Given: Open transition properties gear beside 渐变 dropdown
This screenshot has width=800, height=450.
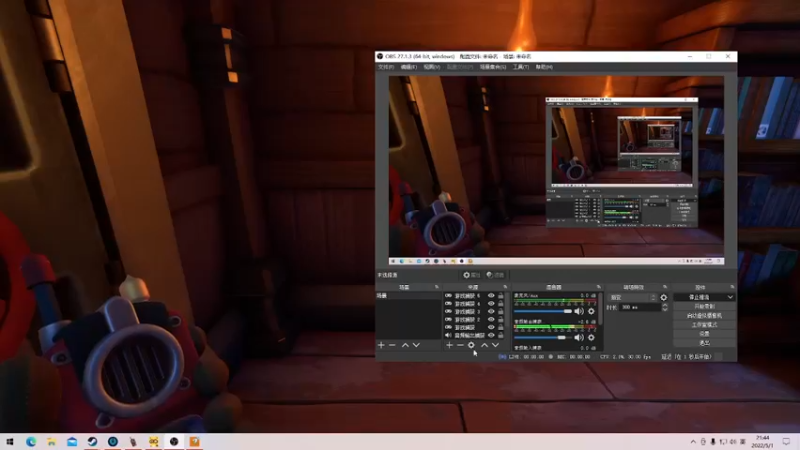Looking at the screenshot, I should point(664,297).
